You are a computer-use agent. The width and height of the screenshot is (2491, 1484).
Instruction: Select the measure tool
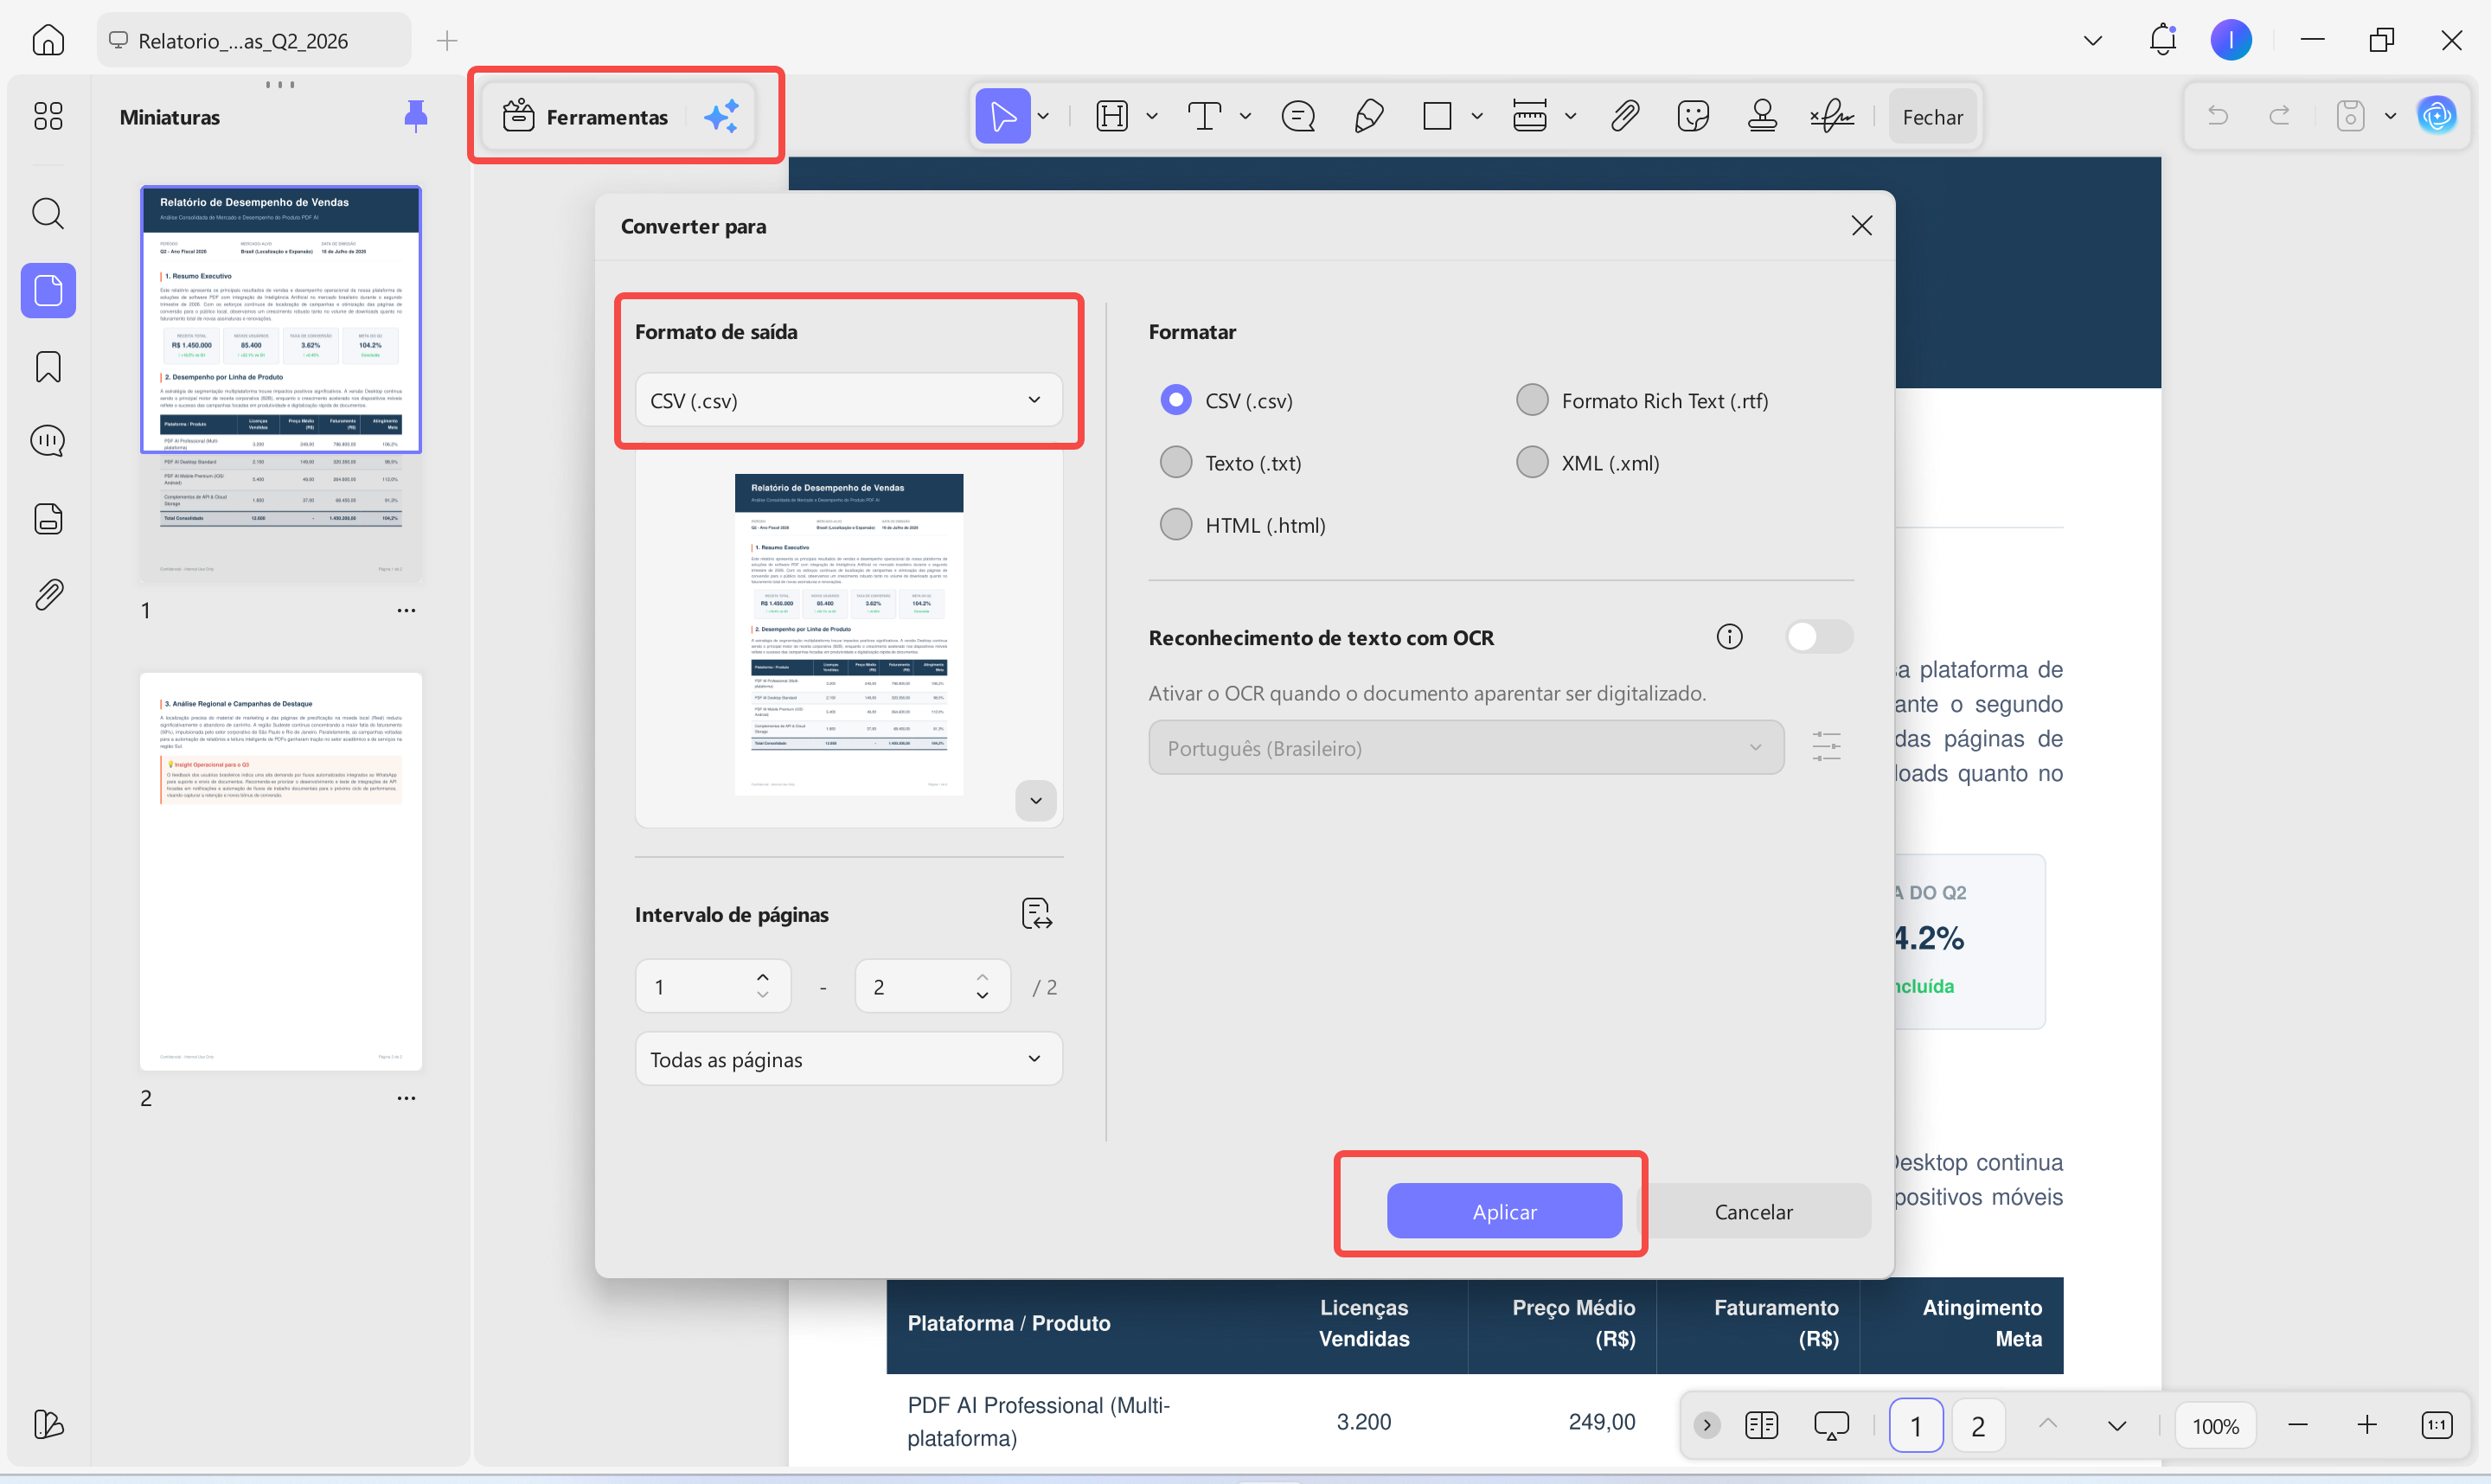(1529, 116)
